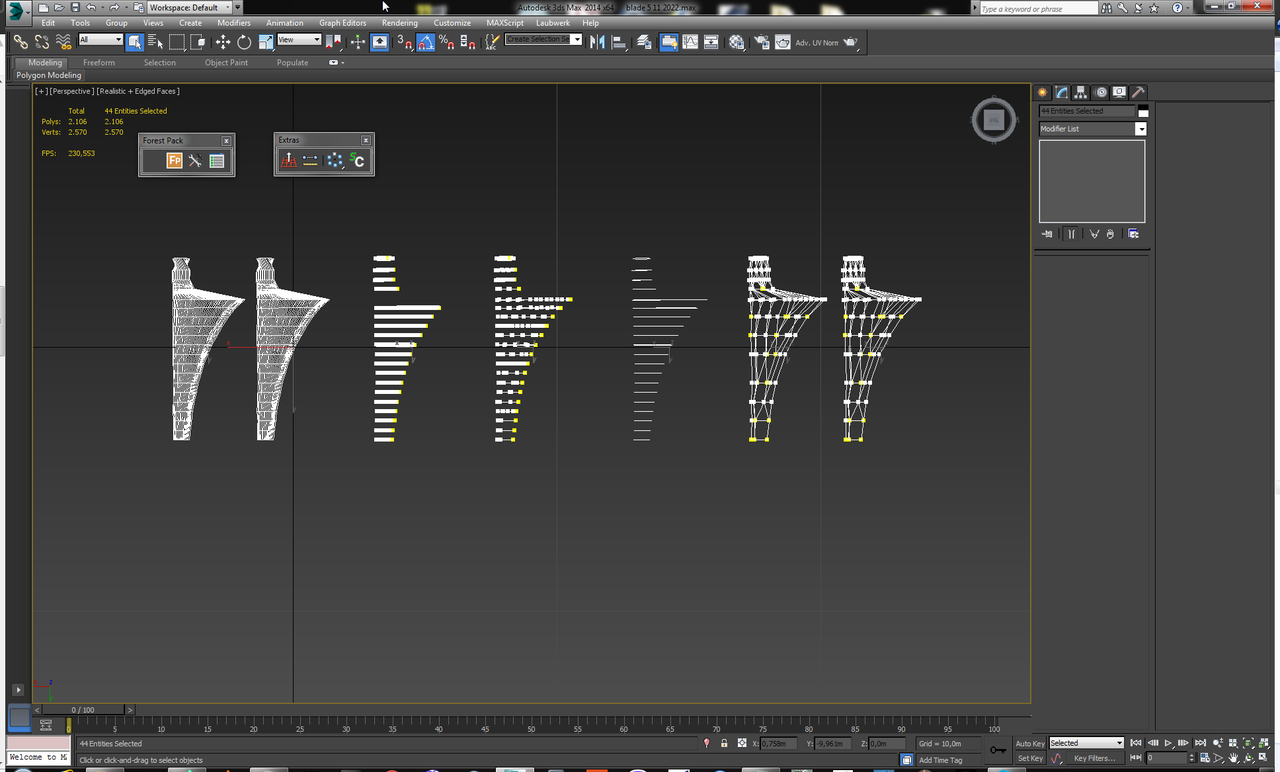Screen dimensions: 1280x772
Task: Open the Rendering menu
Action: (x=400, y=22)
